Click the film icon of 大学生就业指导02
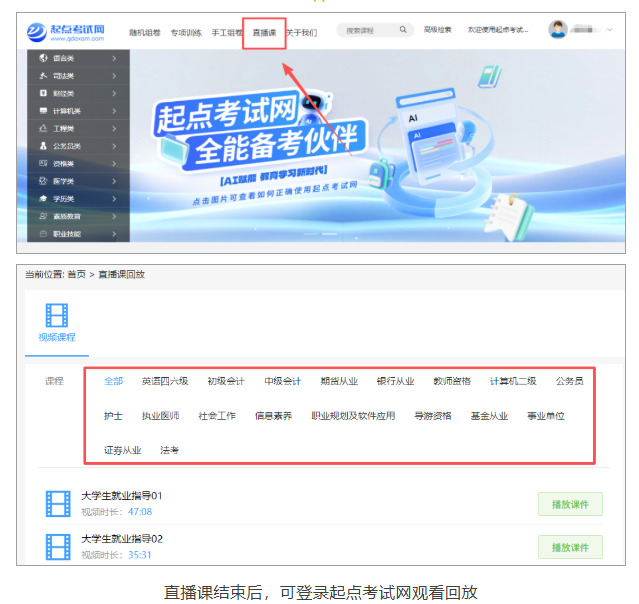The height and width of the screenshot is (604, 639). tap(58, 547)
